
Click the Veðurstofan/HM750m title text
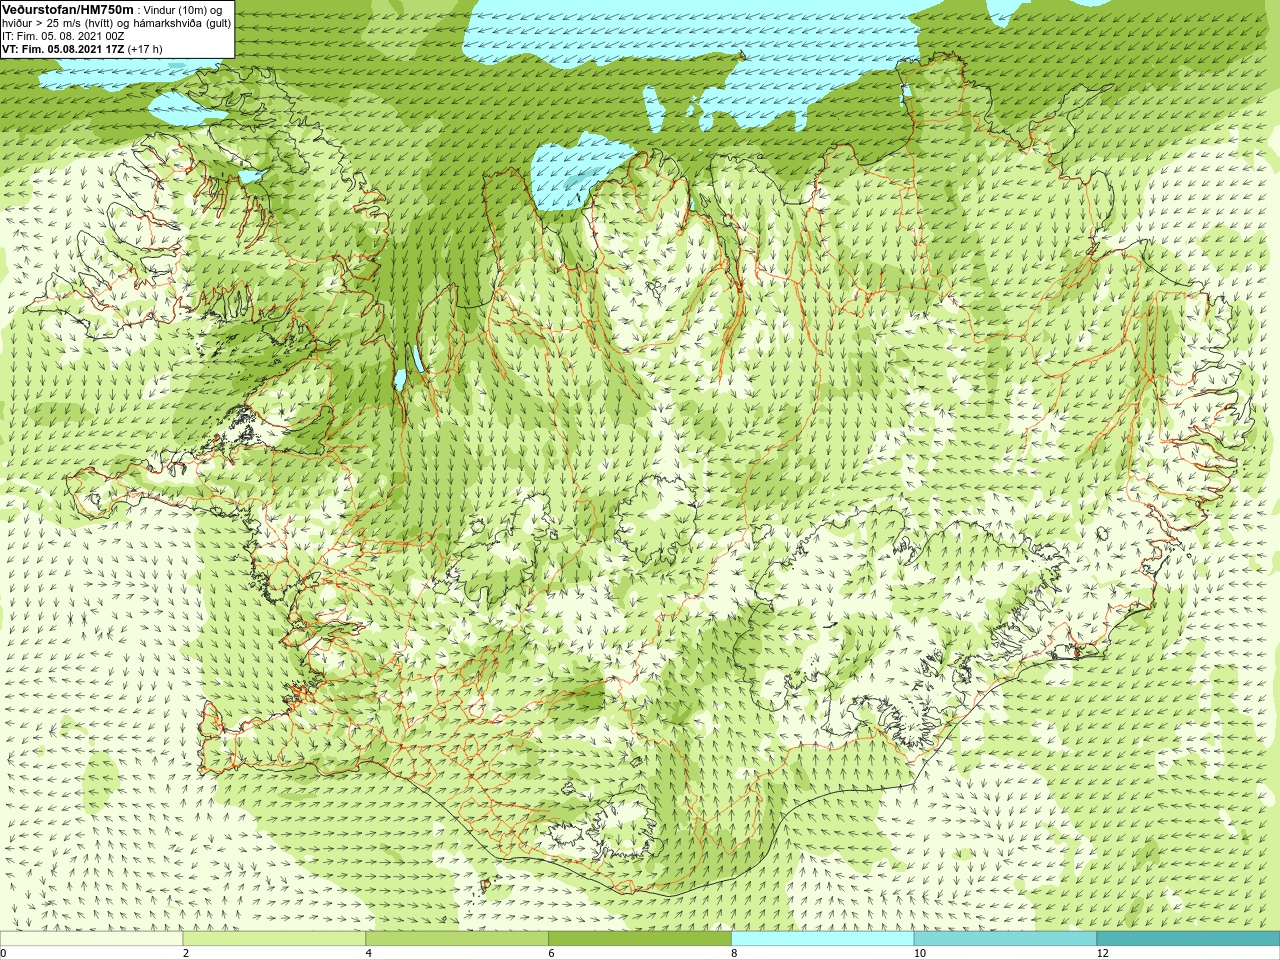(67, 9)
